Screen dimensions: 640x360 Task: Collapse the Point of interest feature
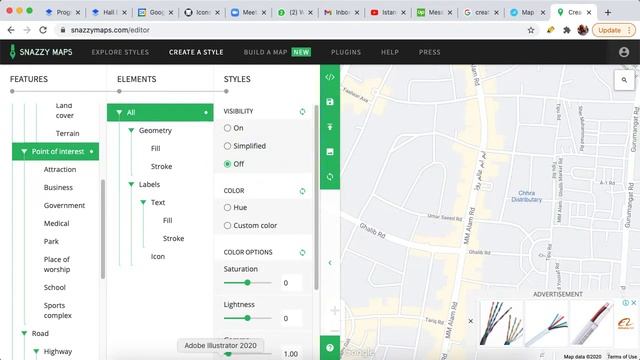24,152
